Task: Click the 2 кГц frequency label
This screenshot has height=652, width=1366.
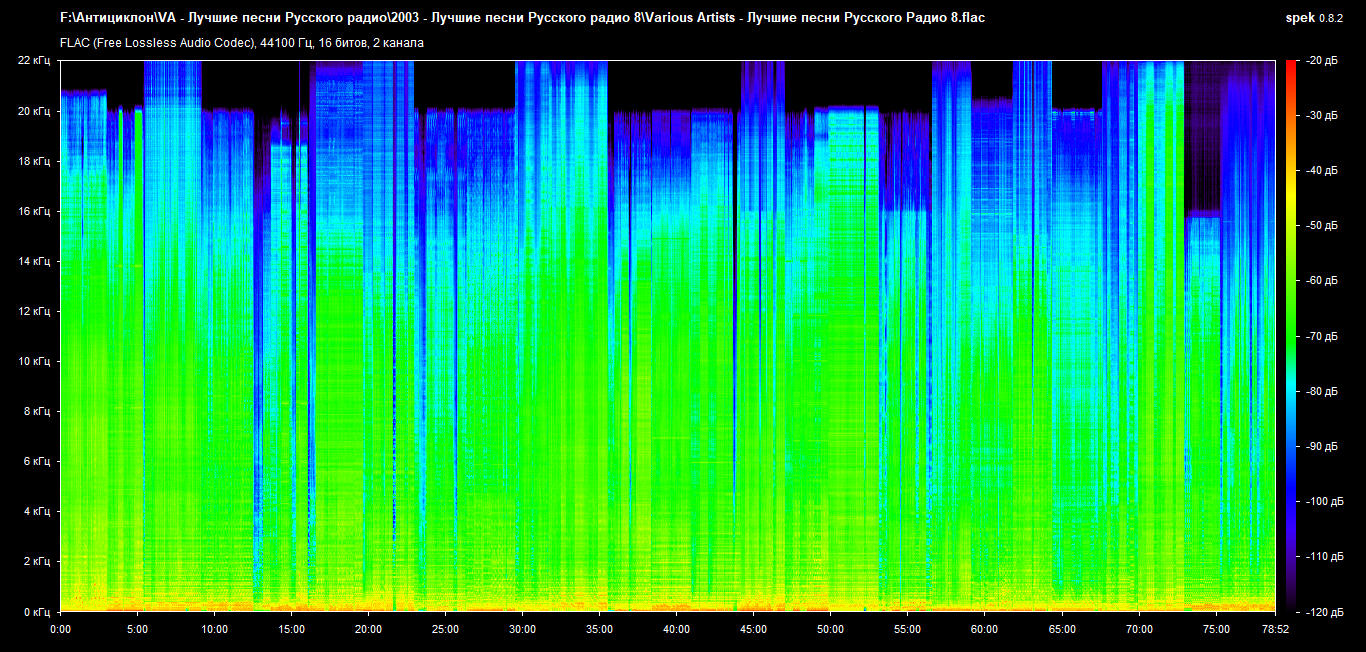Action: click(x=38, y=561)
